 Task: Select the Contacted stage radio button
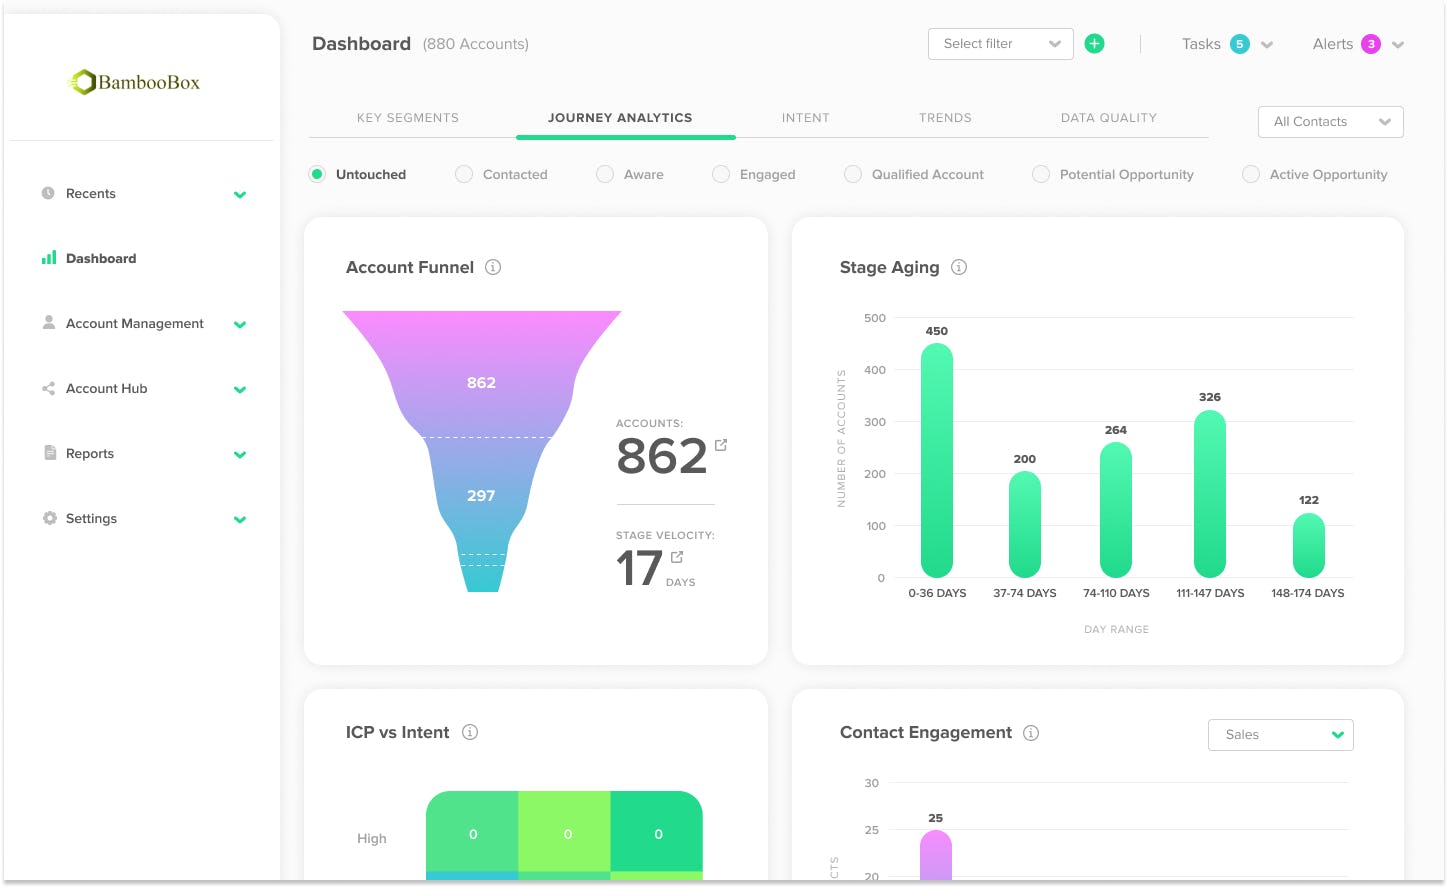tap(464, 174)
